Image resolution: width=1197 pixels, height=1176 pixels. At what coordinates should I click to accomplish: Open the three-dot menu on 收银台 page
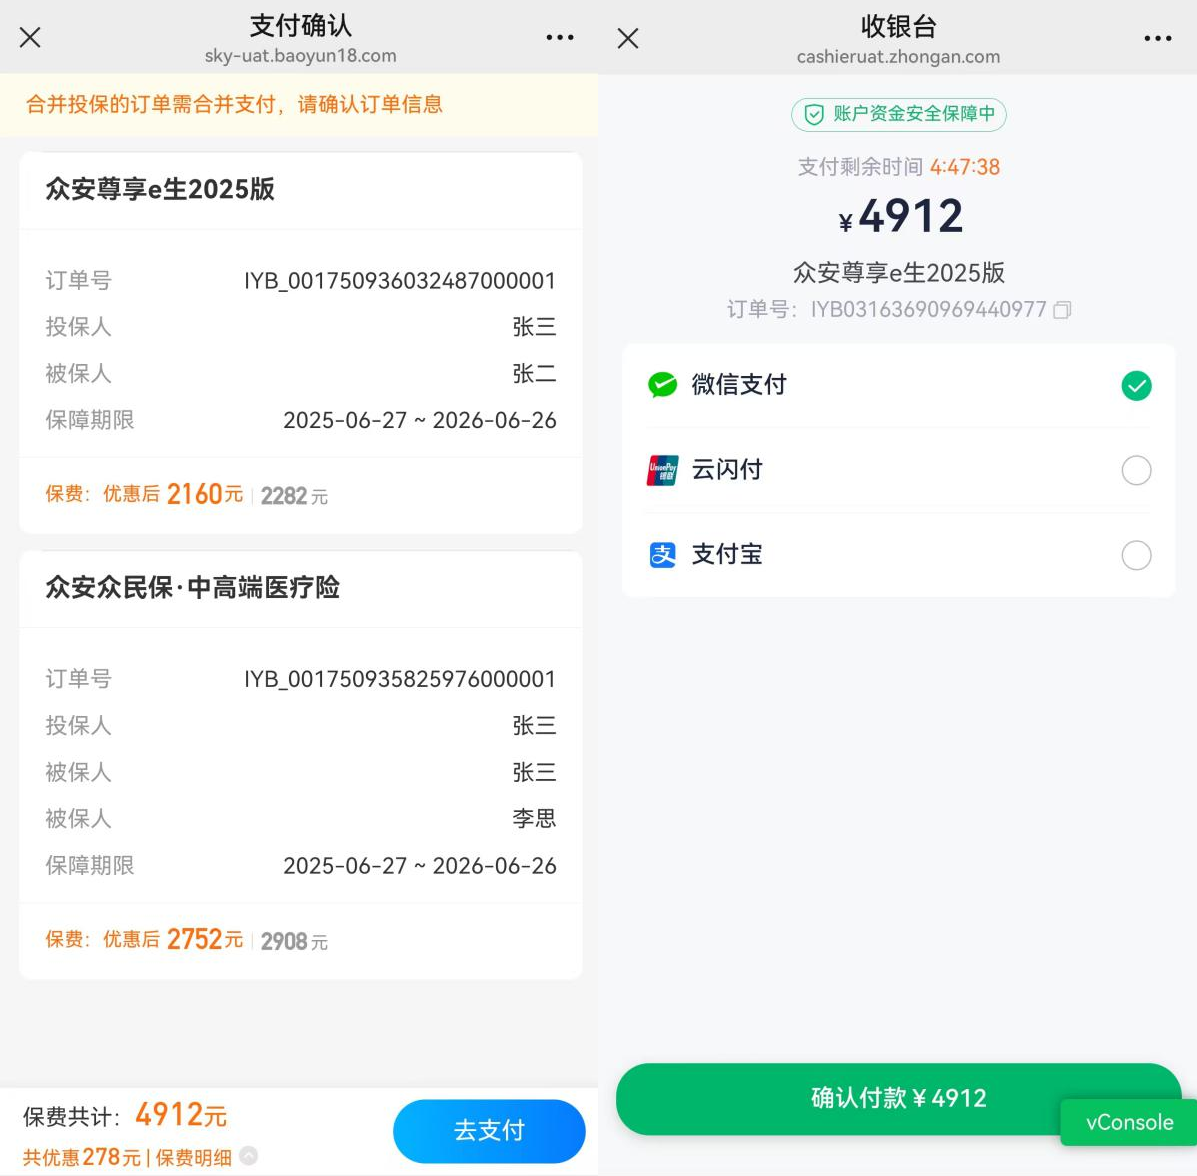pos(1157,38)
